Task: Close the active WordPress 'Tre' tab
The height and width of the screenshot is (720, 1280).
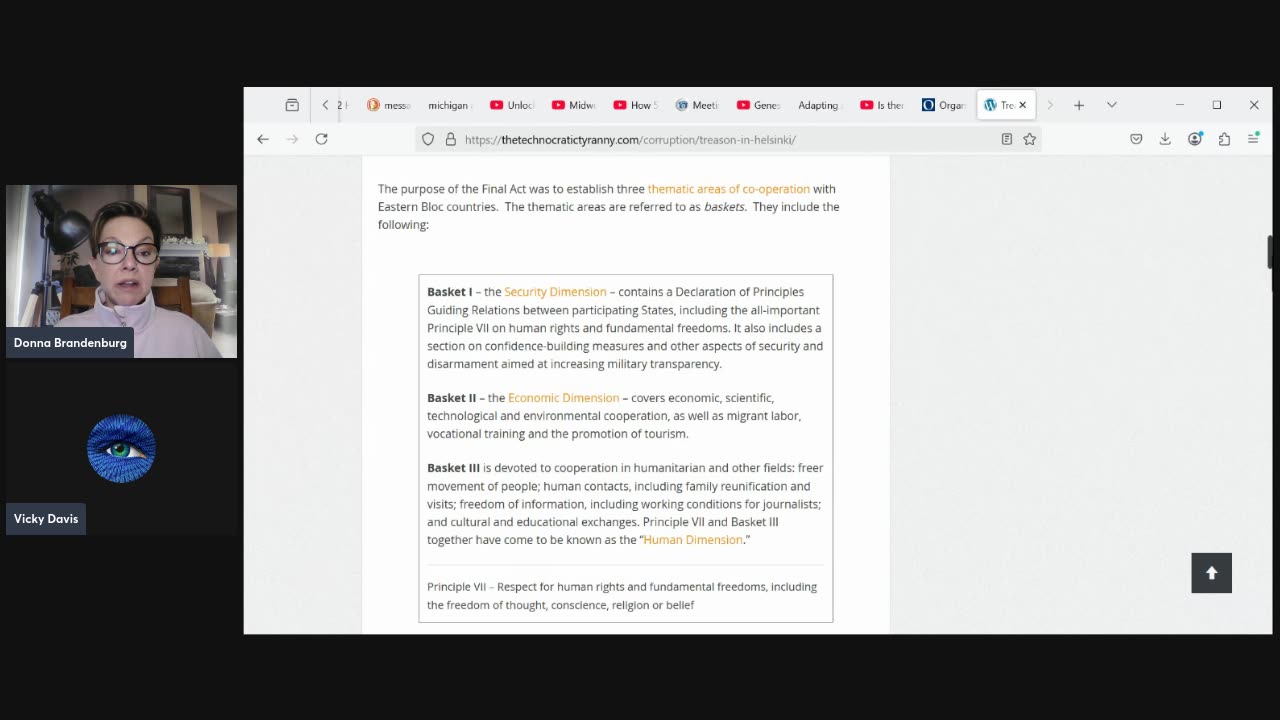Action: 1022,105
